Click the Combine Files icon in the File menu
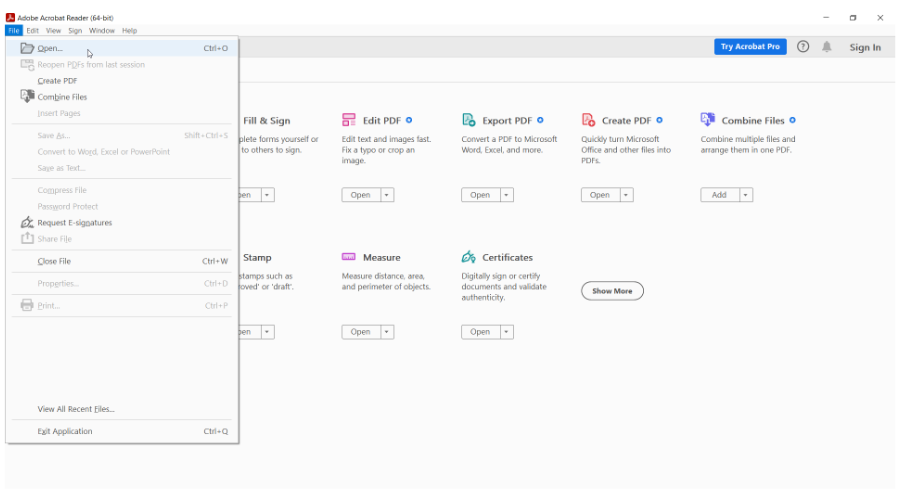Viewport: 900px width, 500px height. pyautogui.click(x=27, y=96)
